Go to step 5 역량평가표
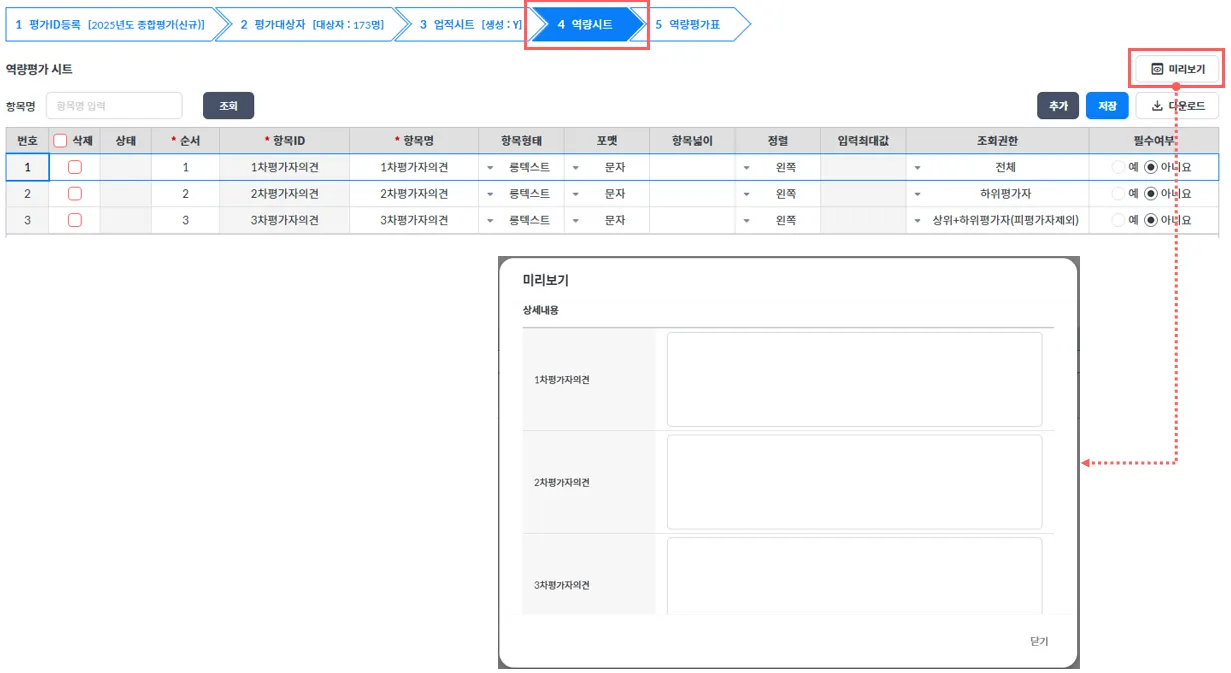Viewport: 1231px width, 673px height. click(690, 24)
